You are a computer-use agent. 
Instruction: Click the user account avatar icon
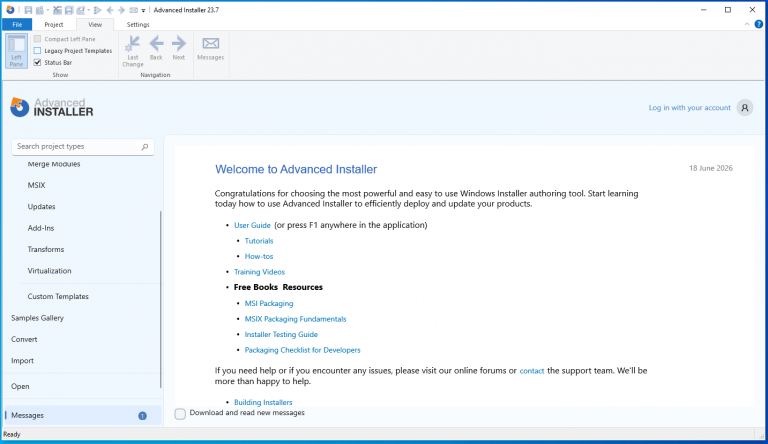pos(744,108)
